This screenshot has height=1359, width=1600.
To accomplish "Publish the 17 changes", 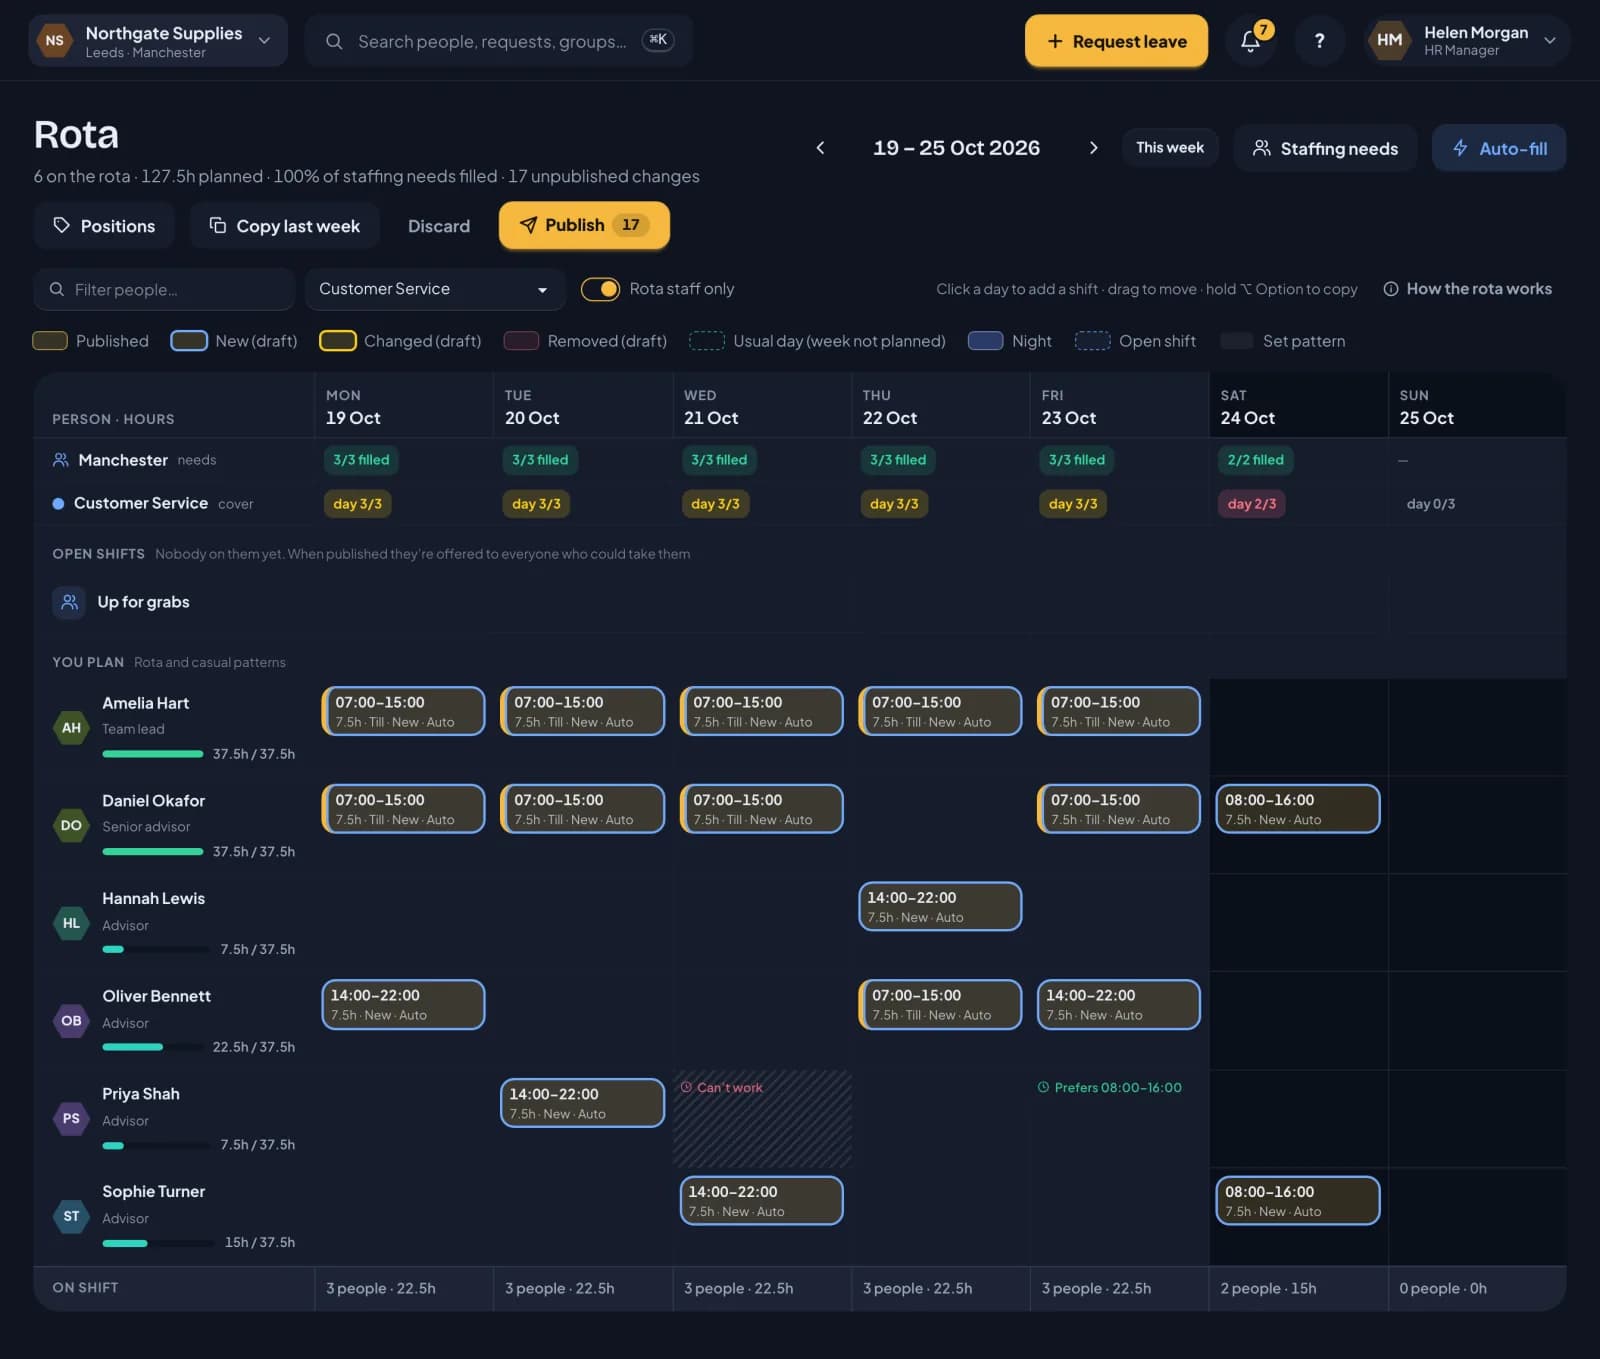I will point(584,225).
